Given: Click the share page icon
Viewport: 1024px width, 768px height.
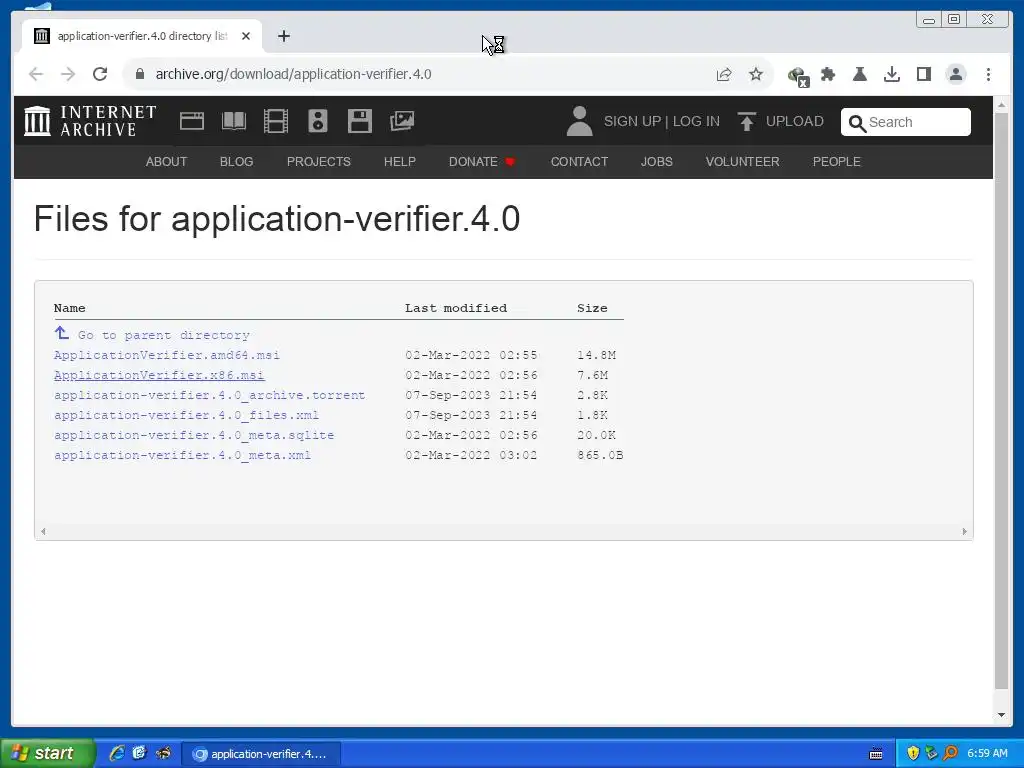Looking at the screenshot, I should [724, 74].
